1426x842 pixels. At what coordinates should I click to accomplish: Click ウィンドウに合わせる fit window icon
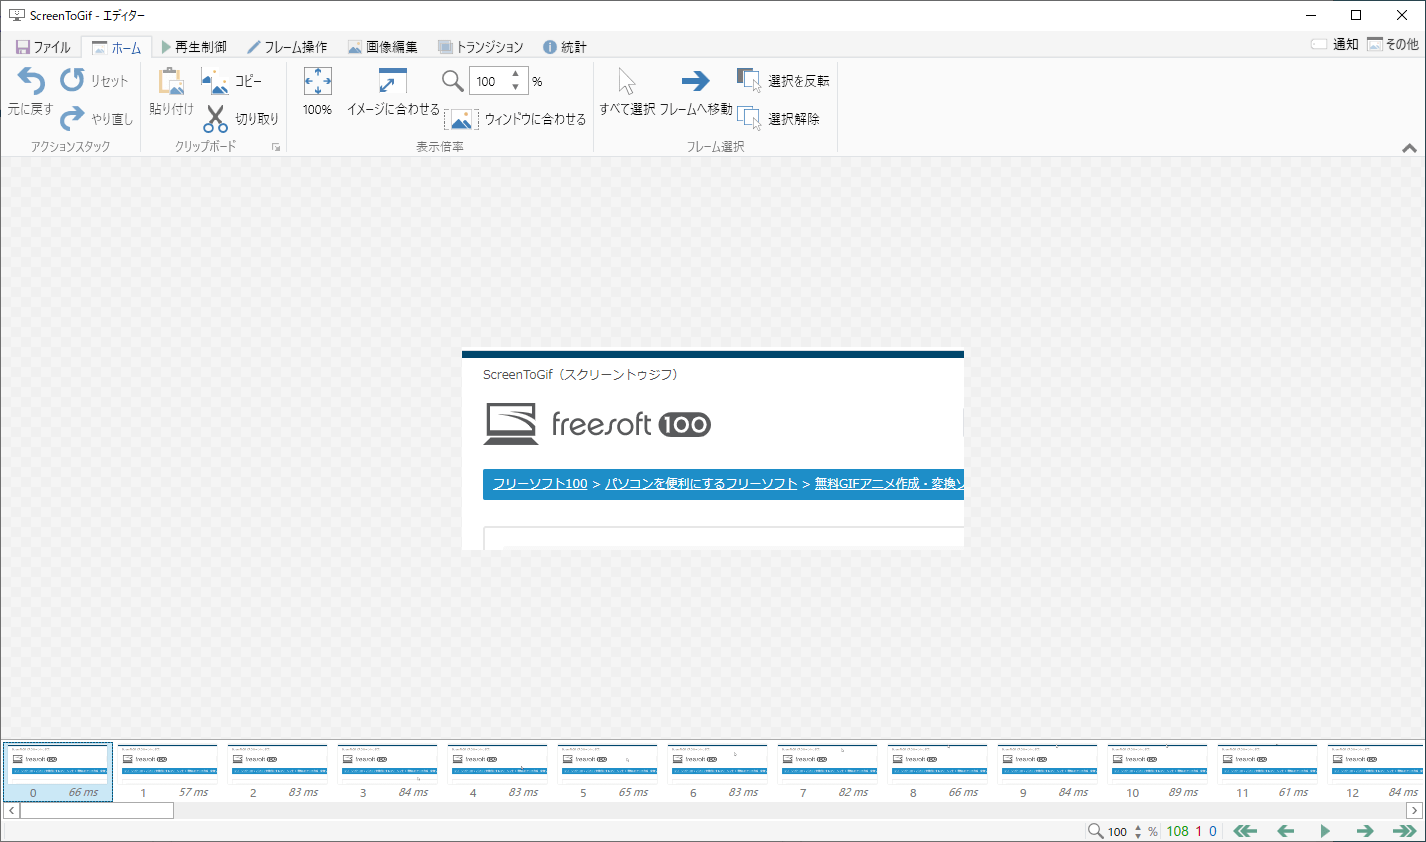coord(461,119)
